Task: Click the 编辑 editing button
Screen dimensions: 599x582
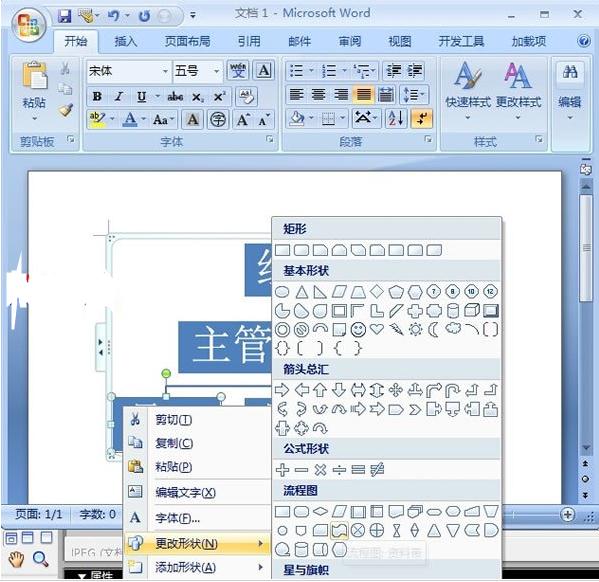Action: coord(570,91)
